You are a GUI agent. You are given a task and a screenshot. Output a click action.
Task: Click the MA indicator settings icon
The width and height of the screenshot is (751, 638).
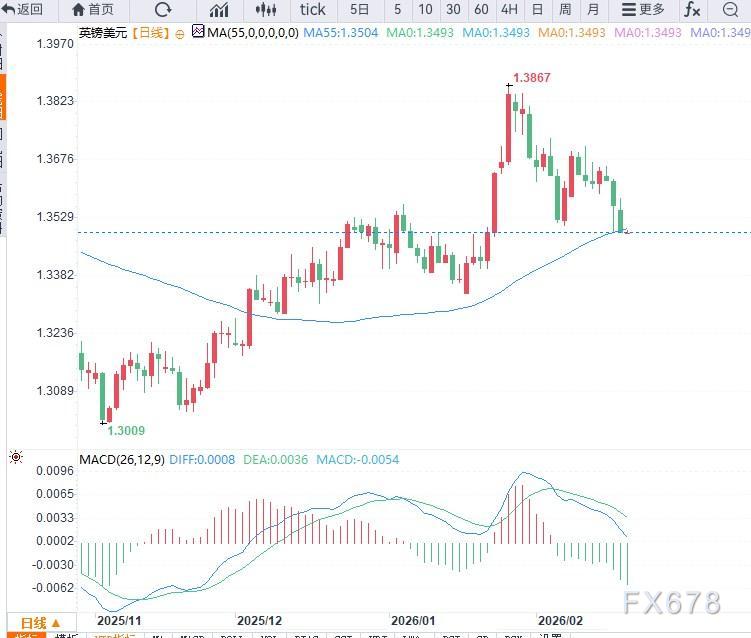(x=197, y=32)
